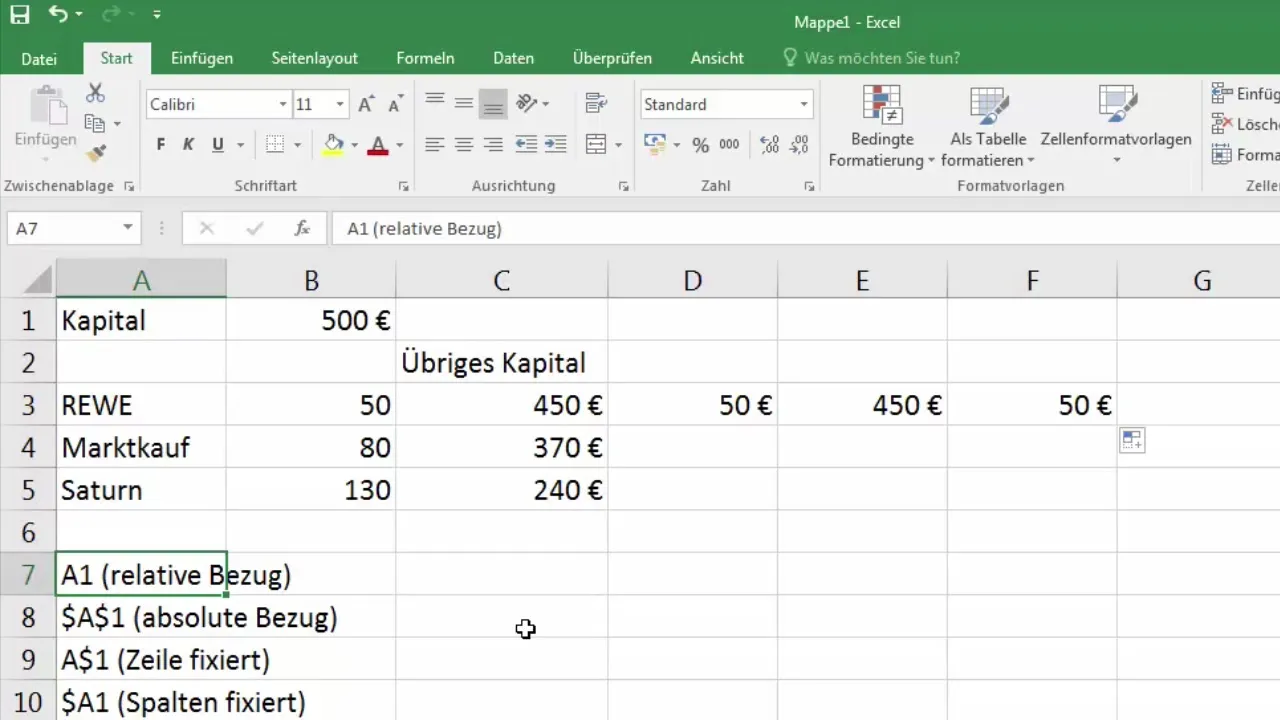Click the text orientation icon
The height and width of the screenshot is (720, 1280).
point(528,103)
